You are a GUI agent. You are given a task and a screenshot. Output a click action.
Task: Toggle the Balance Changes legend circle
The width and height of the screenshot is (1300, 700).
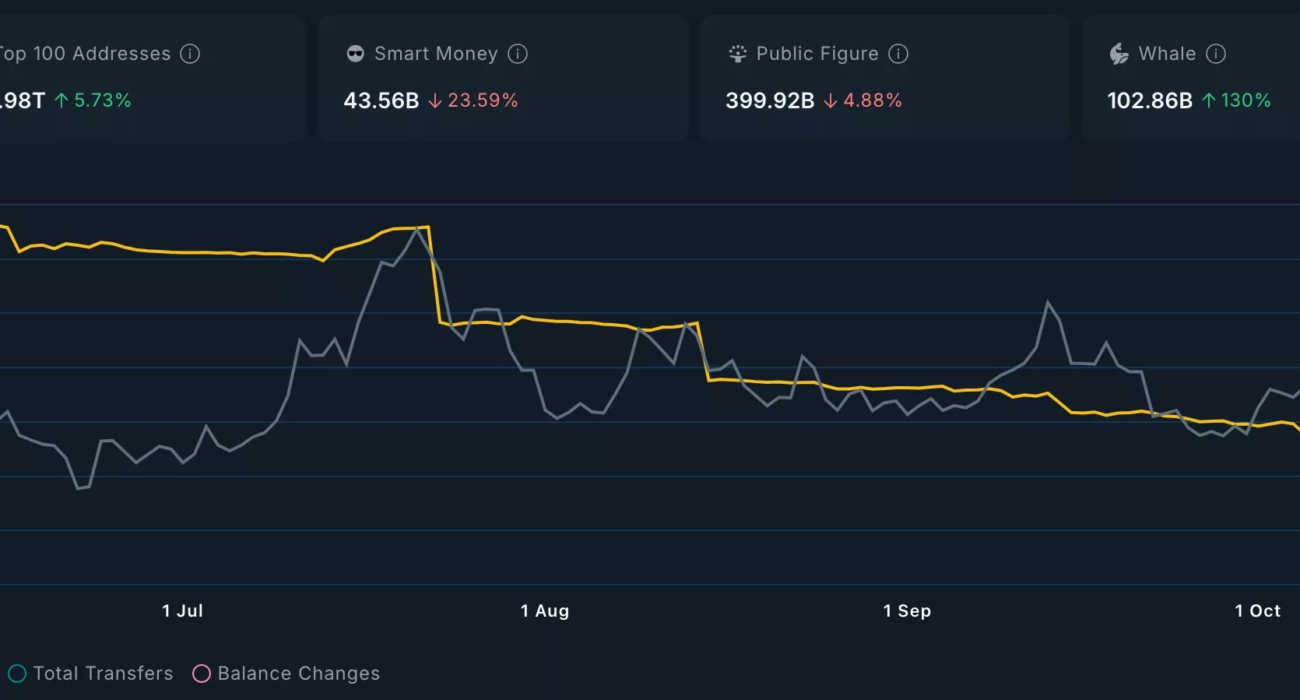pos(201,674)
